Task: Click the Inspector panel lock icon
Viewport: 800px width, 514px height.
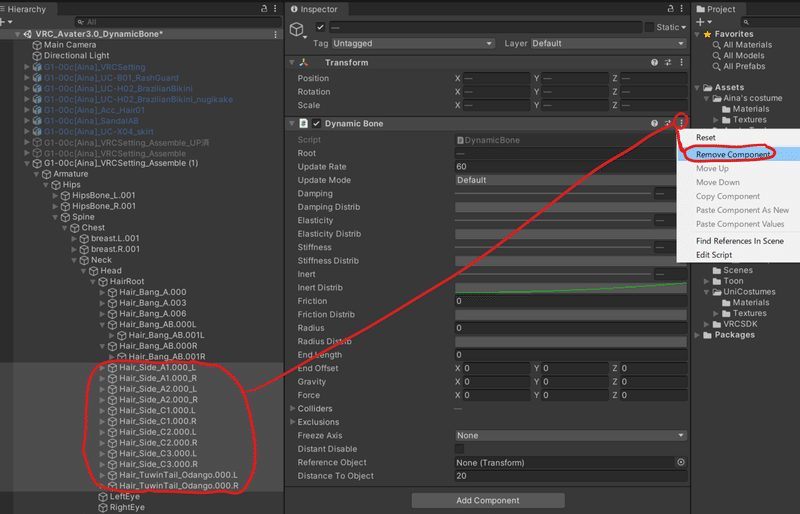Action: 670,9
